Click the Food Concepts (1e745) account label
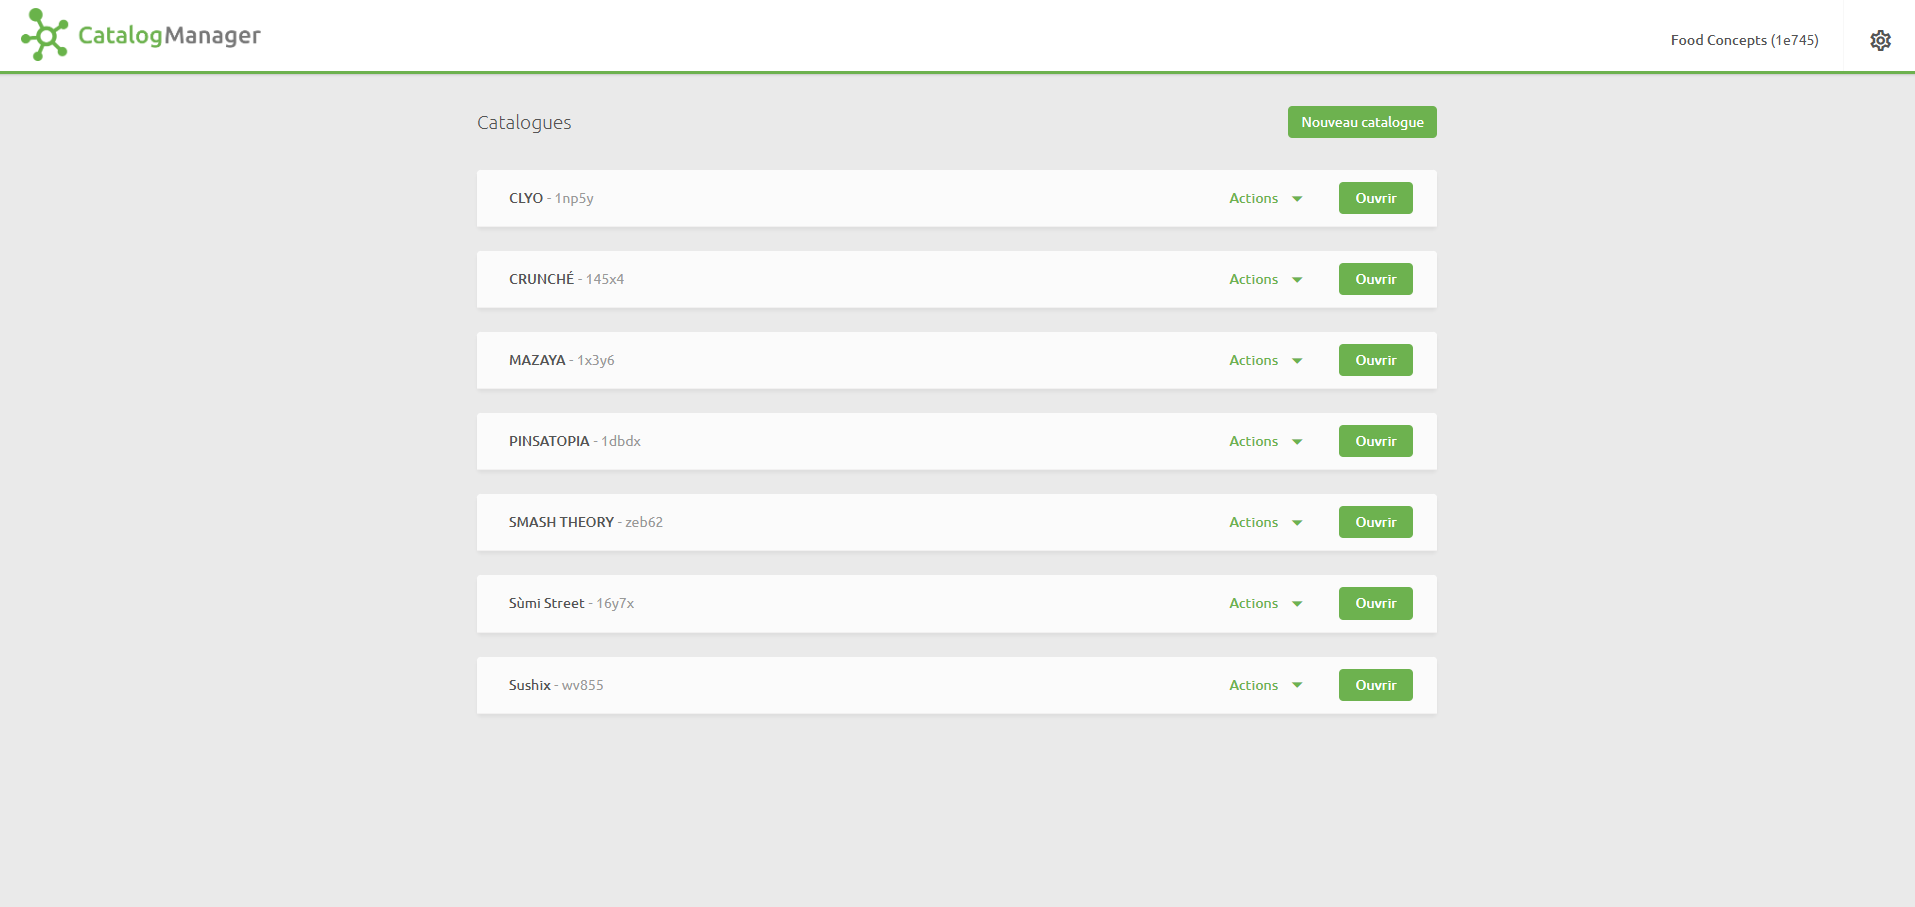This screenshot has width=1915, height=907. 1744,40
